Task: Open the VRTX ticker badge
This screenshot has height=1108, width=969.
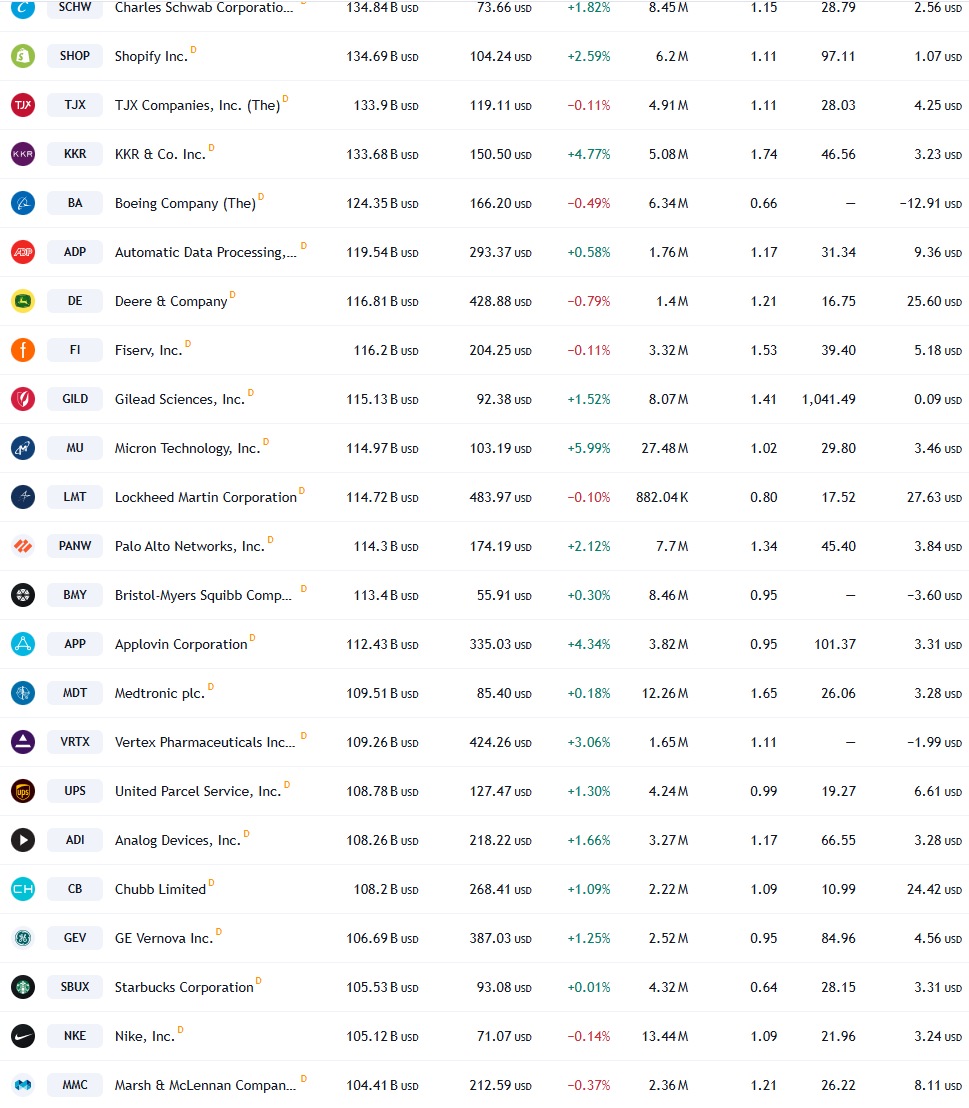Action: click(75, 742)
